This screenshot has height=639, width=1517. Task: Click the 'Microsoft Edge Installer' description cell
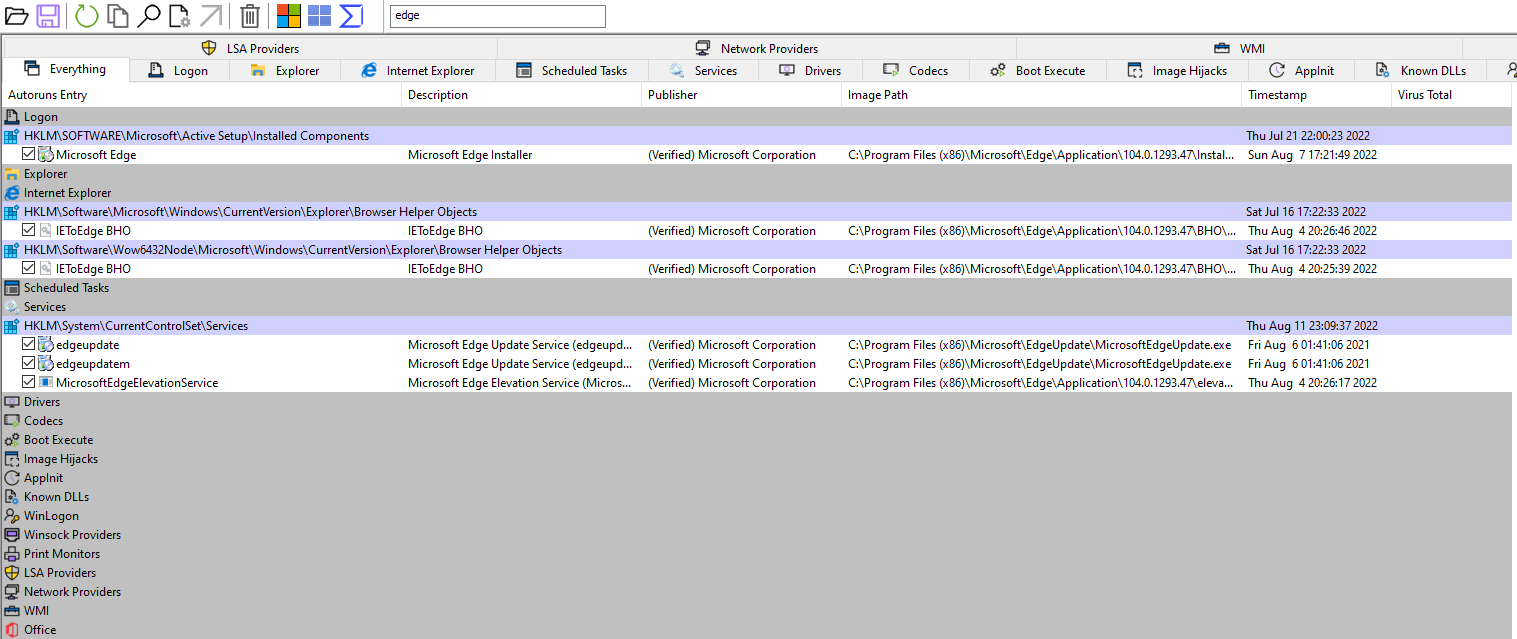(x=470, y=155)
